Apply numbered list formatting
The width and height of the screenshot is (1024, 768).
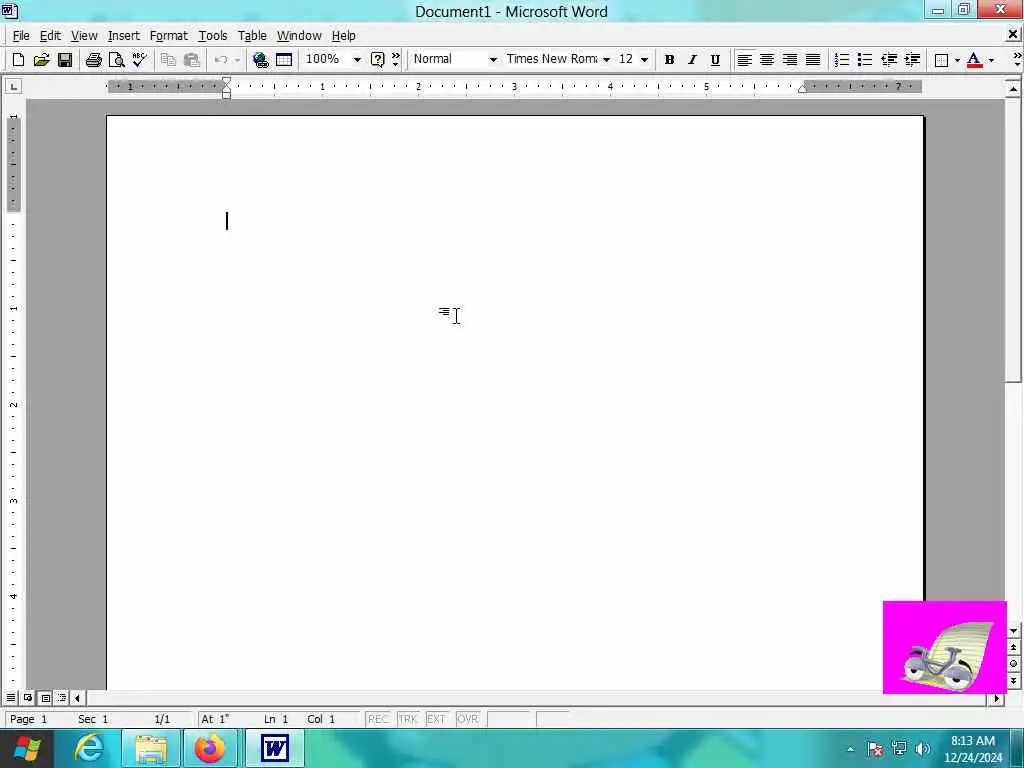click(842, 60)
